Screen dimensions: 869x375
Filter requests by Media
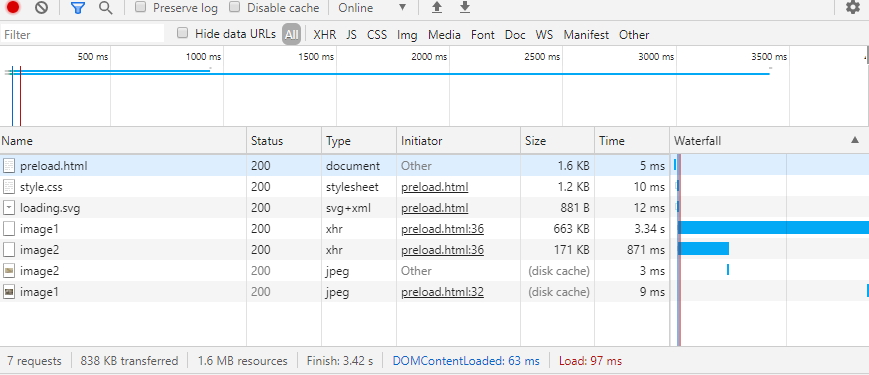click(x=444, y=34)
